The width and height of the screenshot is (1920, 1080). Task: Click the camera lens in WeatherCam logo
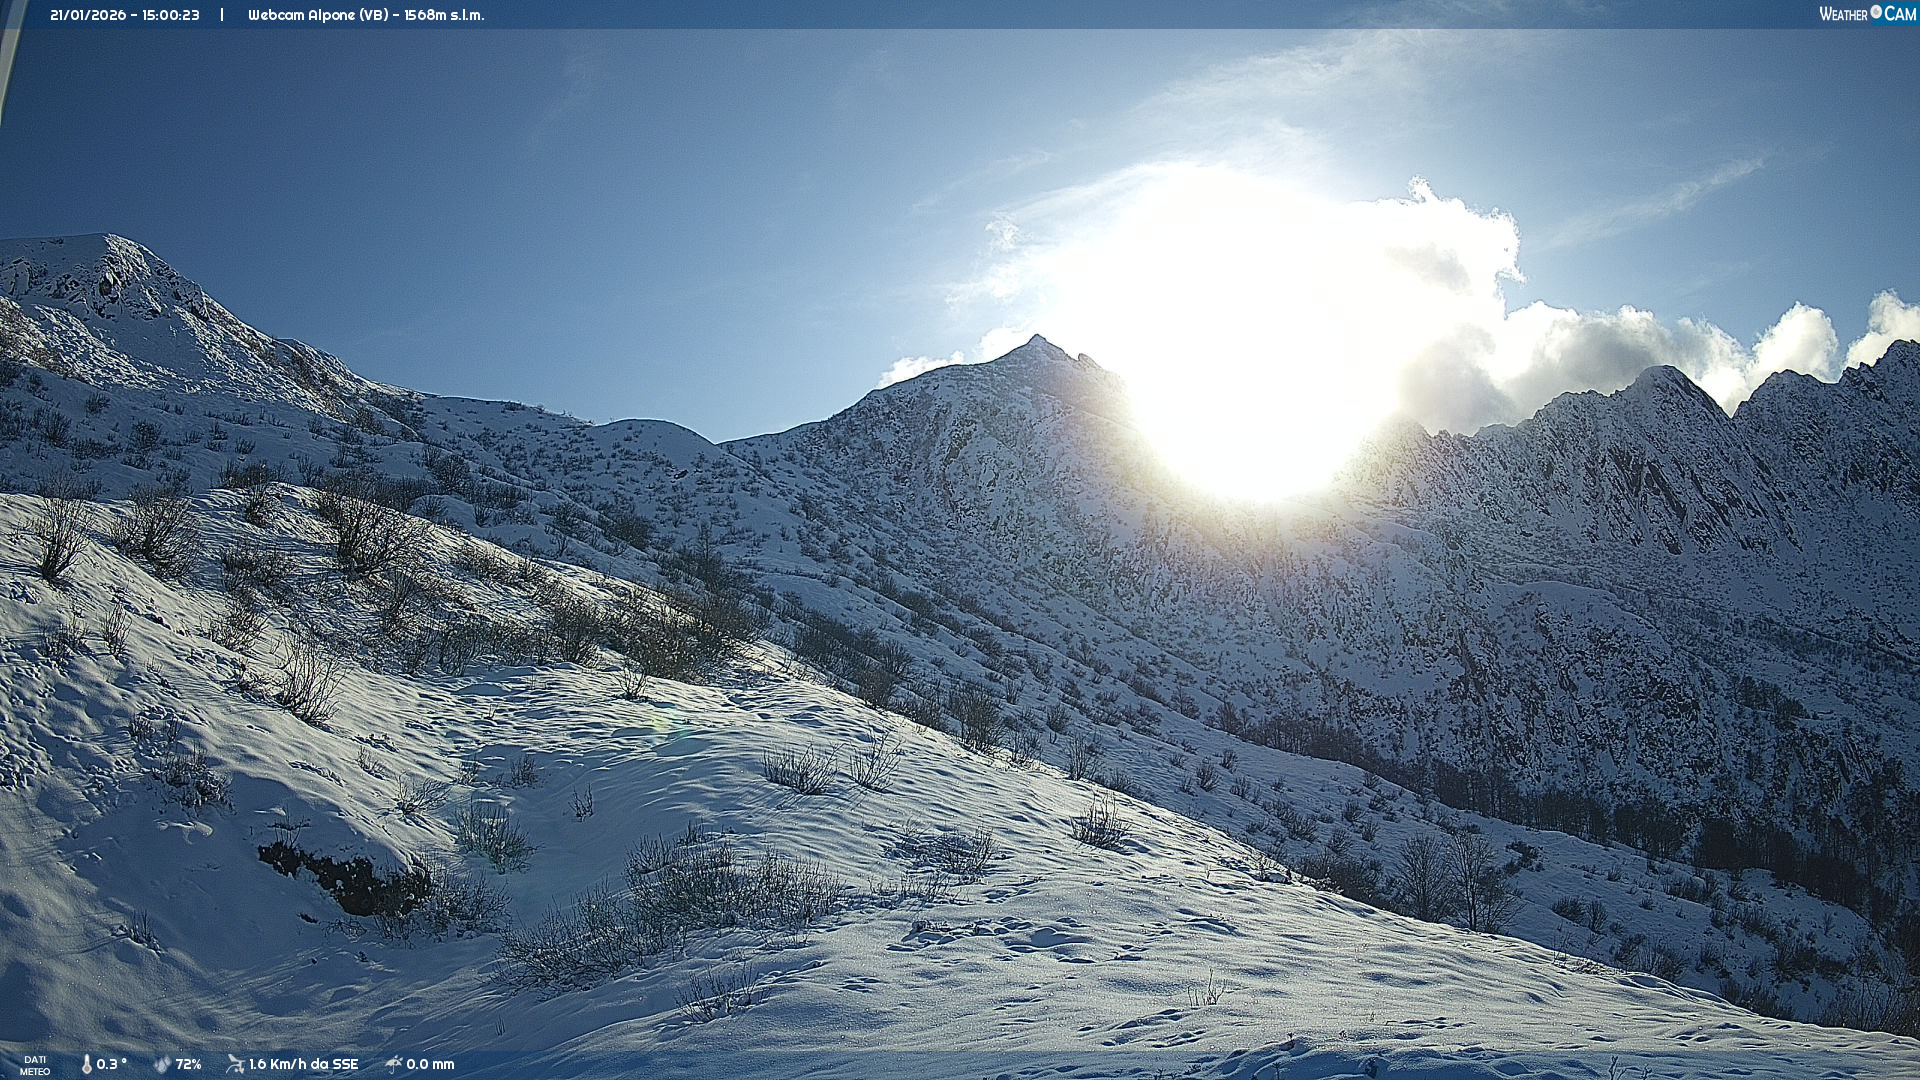click(x=1876, y=12)
